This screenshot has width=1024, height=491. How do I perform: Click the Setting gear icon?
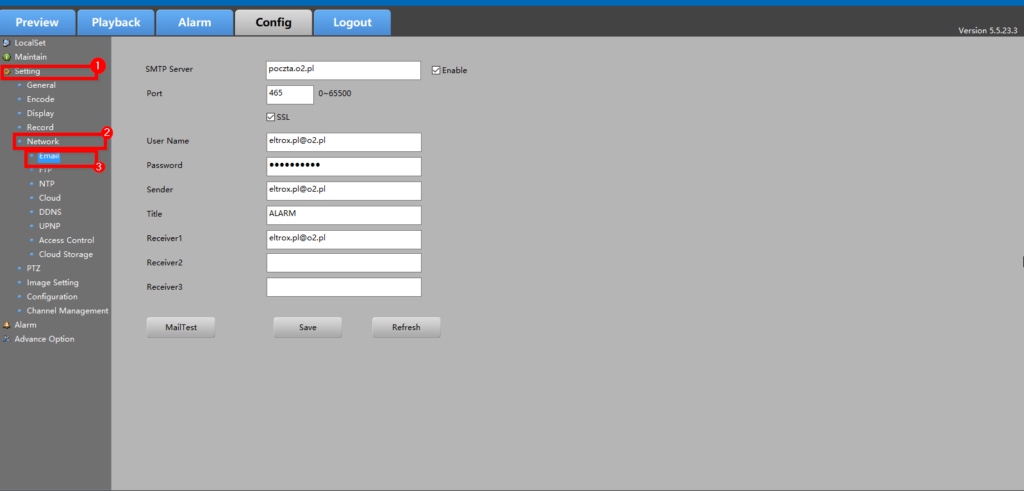[6, 72]
